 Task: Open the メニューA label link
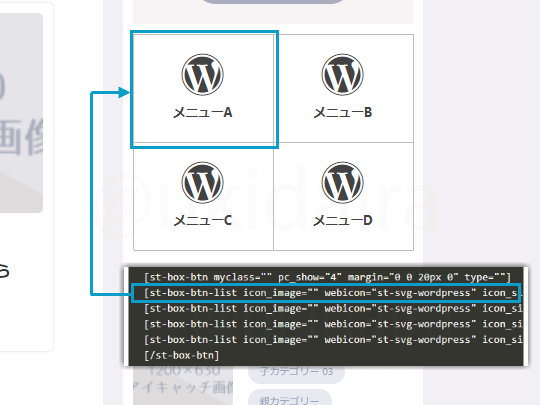(x=202, y=112)
